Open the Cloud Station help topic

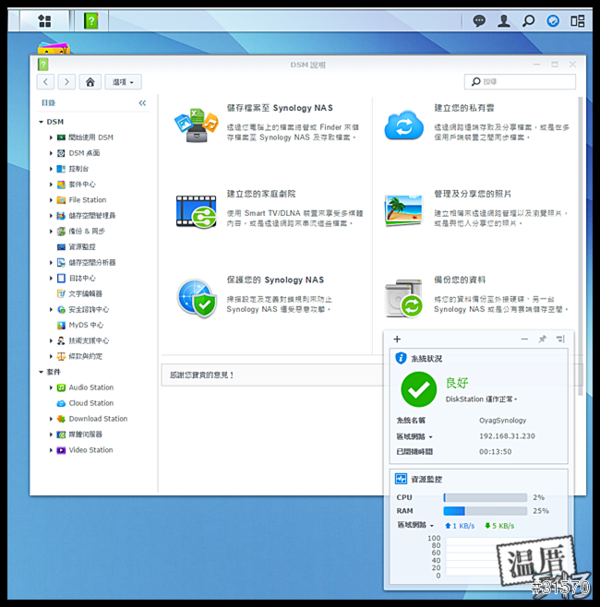point(91,403)
